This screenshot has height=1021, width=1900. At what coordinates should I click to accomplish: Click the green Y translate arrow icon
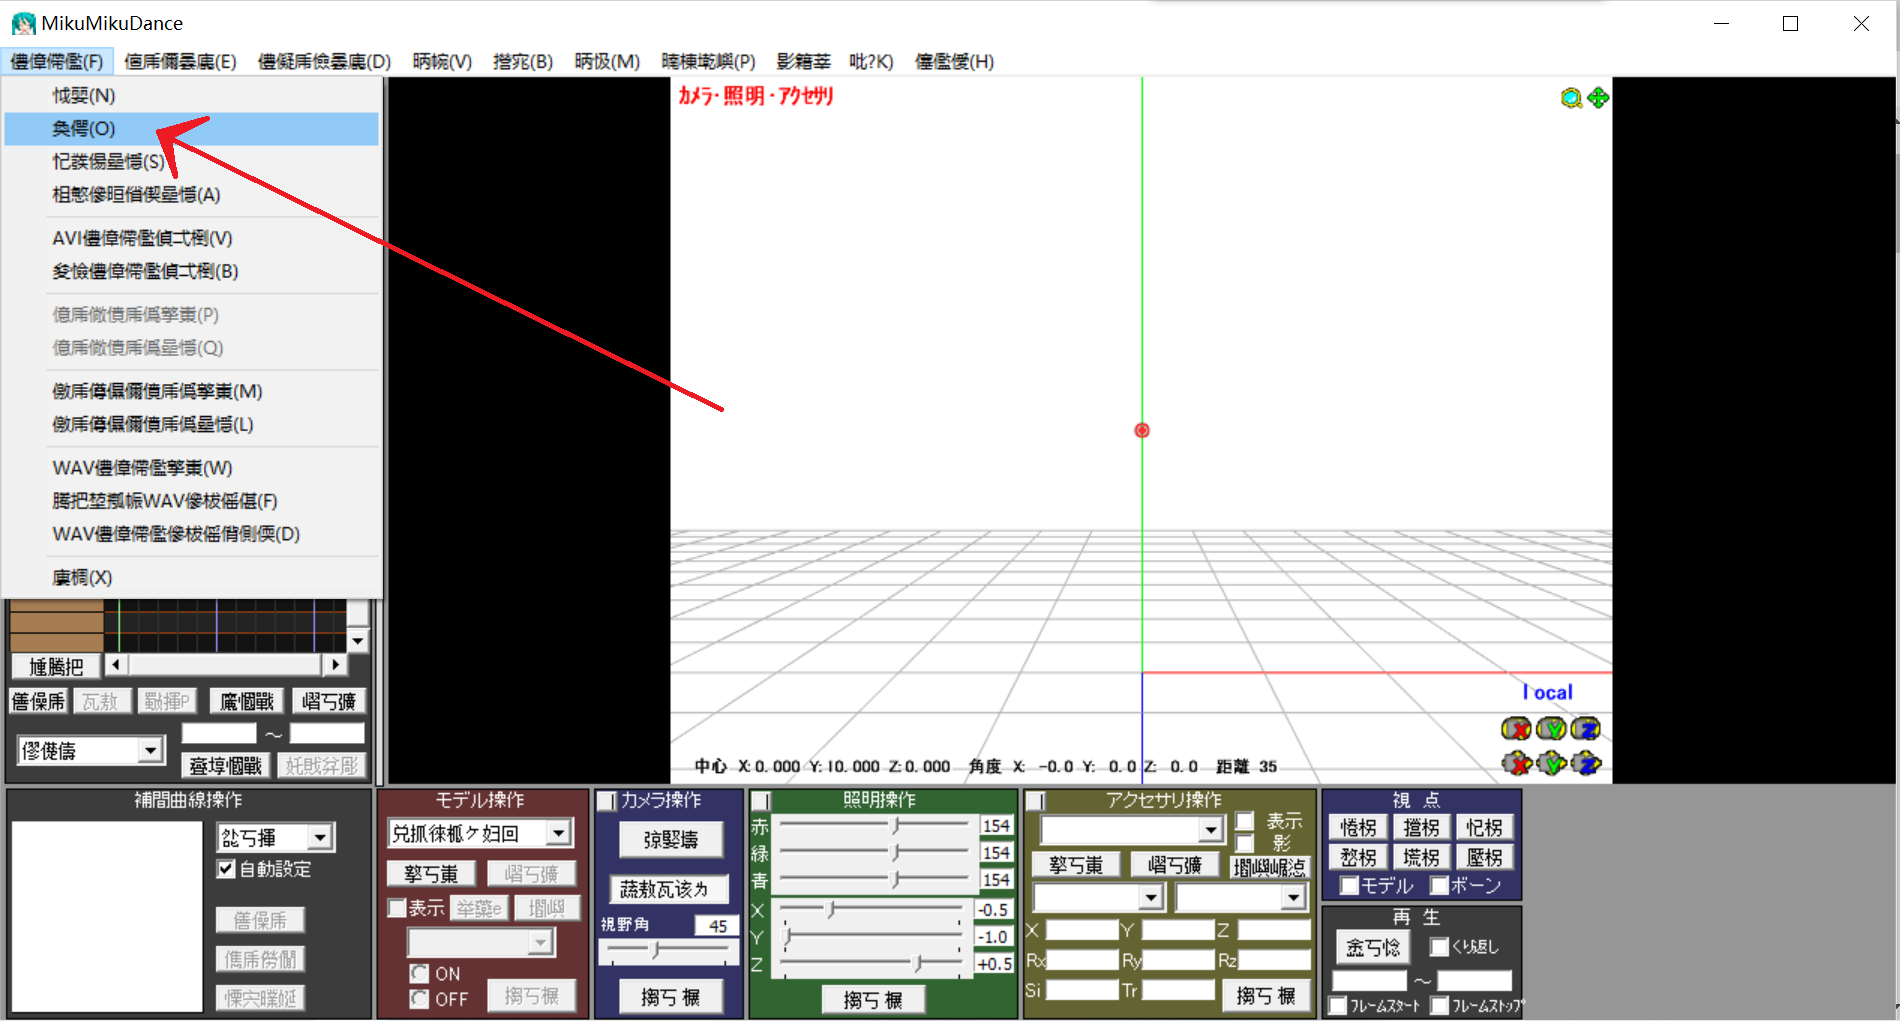click(1551, 764)
